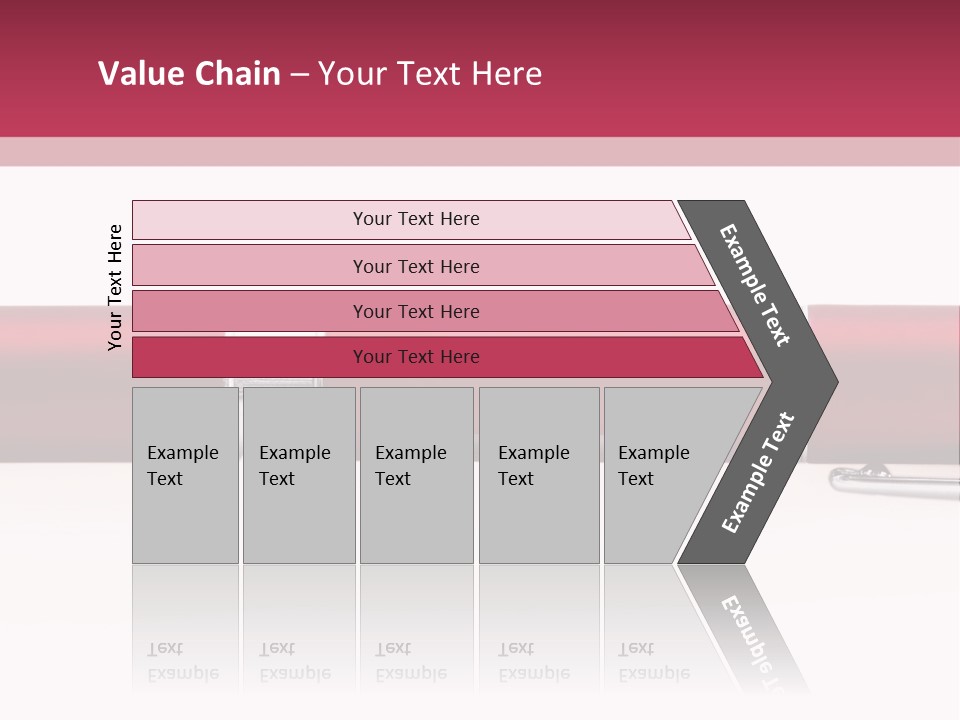960x720 pixels.
Task: Click the "Your Text Here" part of the title
Action: pyautogui.click(x=430, y=74)
